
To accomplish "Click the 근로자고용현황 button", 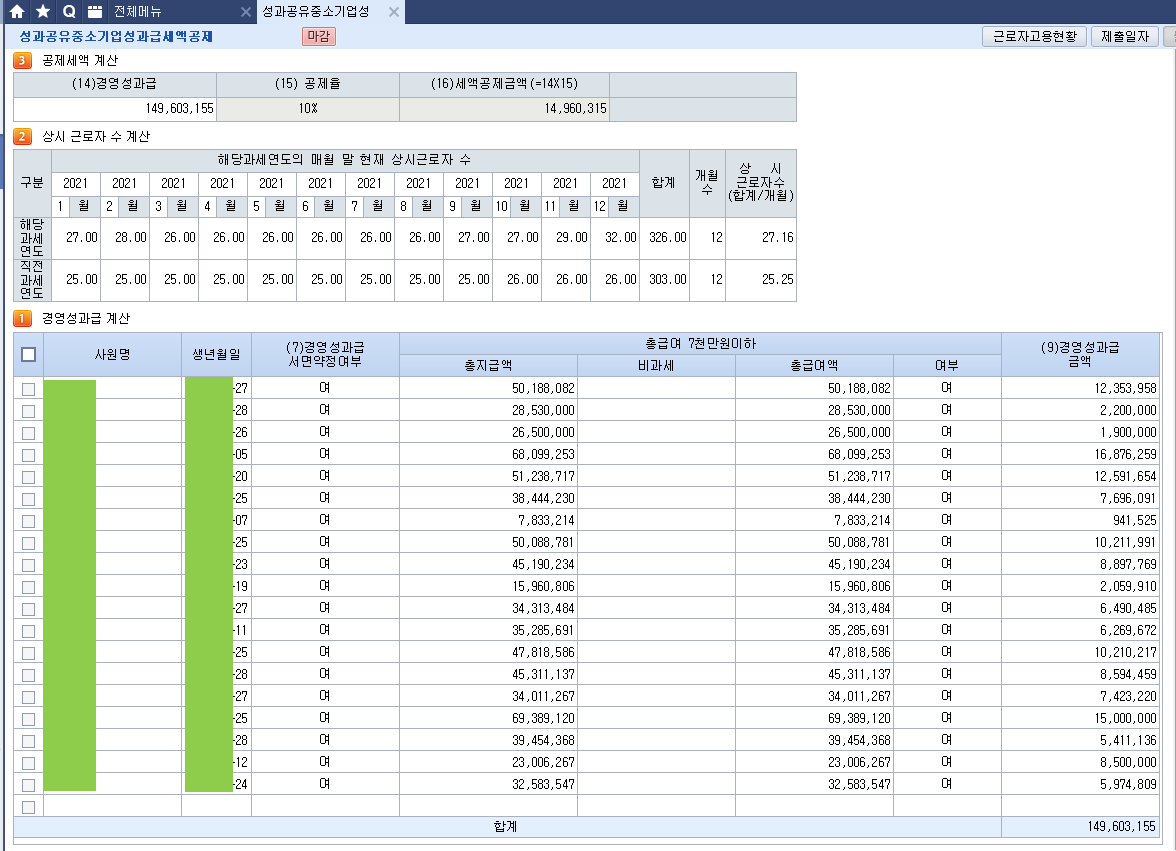I will coord(1034,37).
